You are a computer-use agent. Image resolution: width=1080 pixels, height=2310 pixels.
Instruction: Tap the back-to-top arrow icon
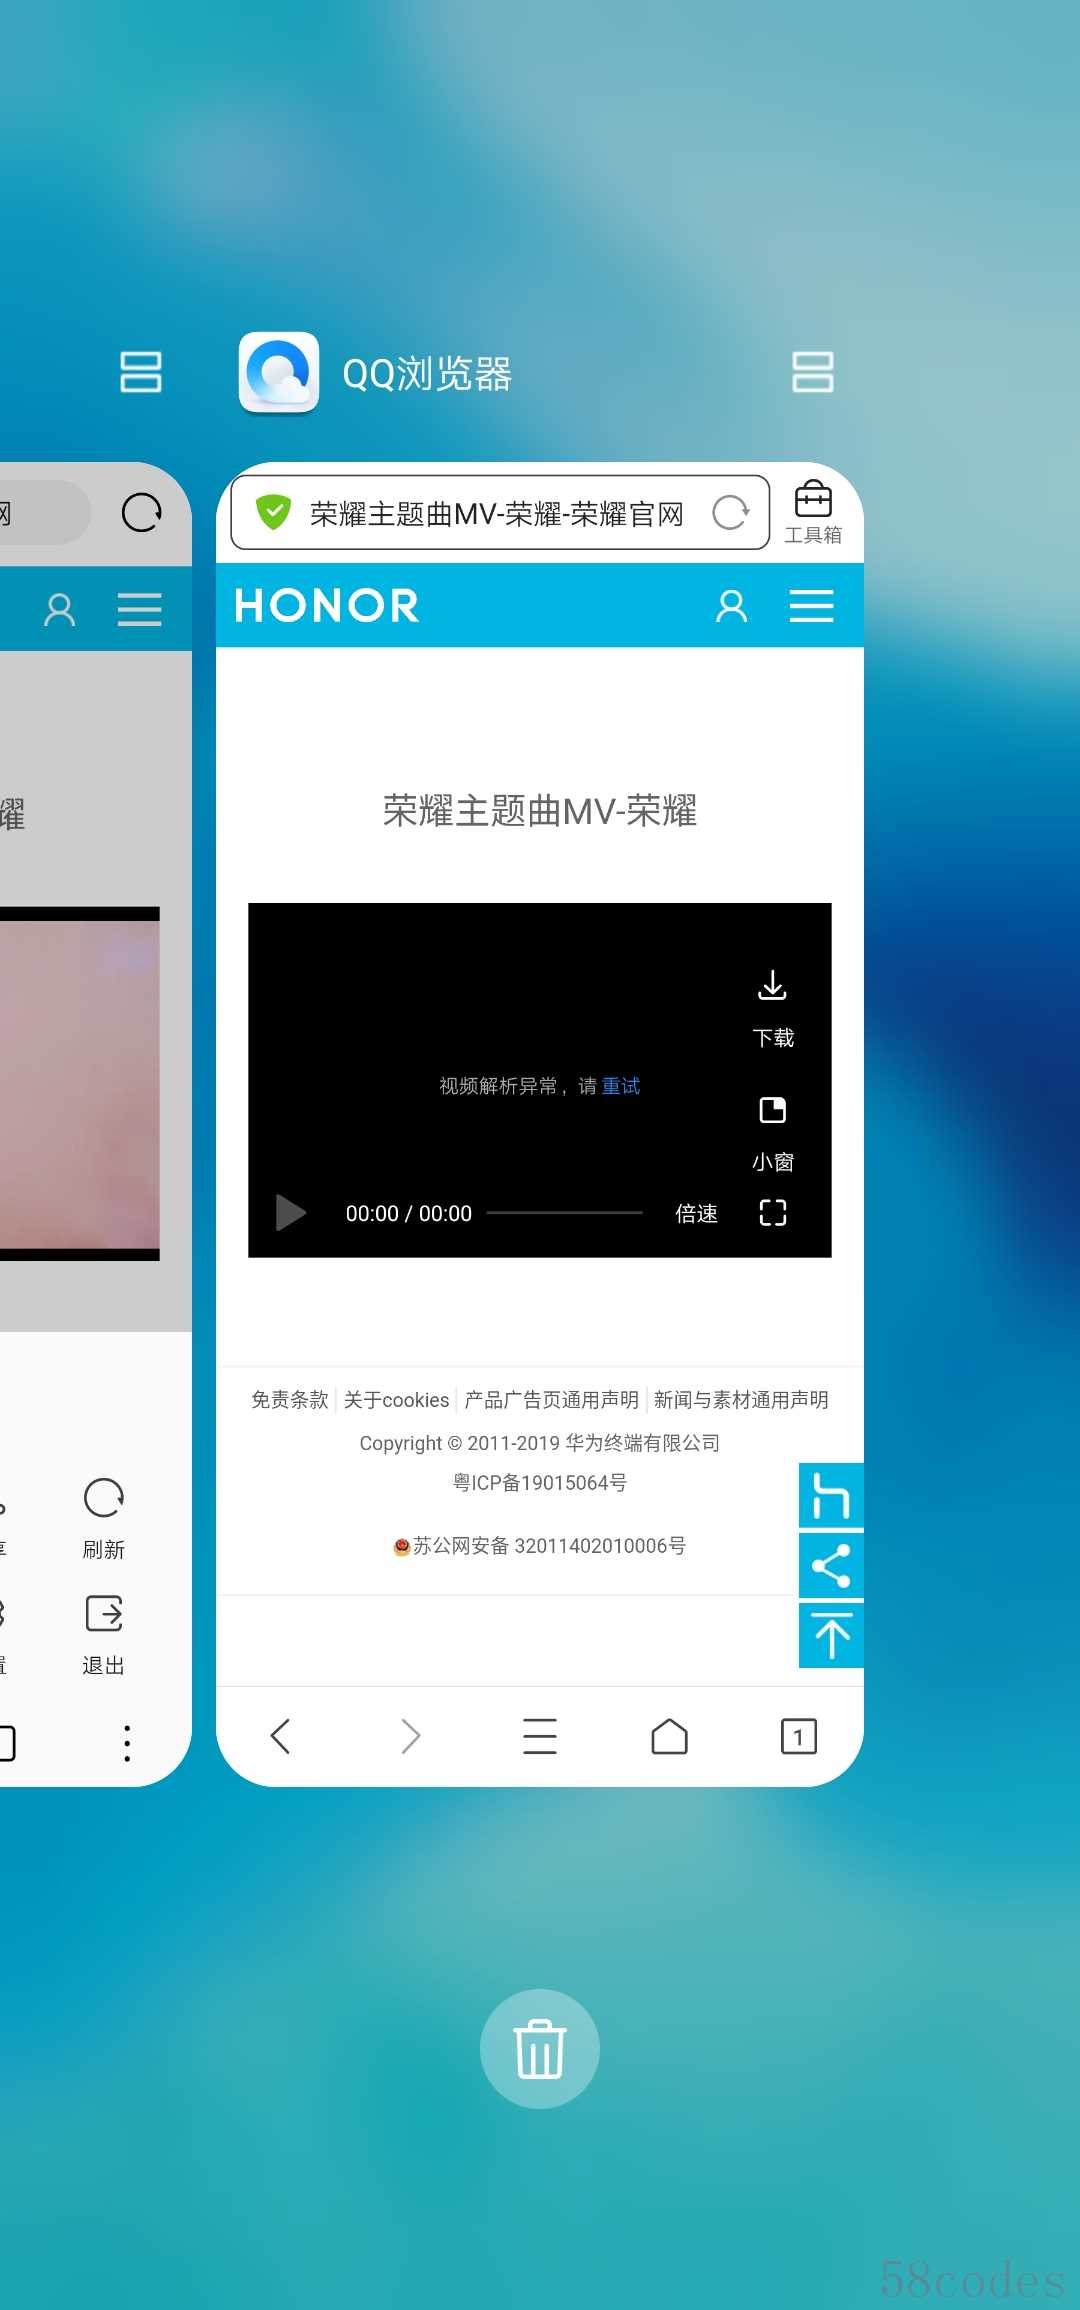pyautogui.click(x=831, y=1636)
